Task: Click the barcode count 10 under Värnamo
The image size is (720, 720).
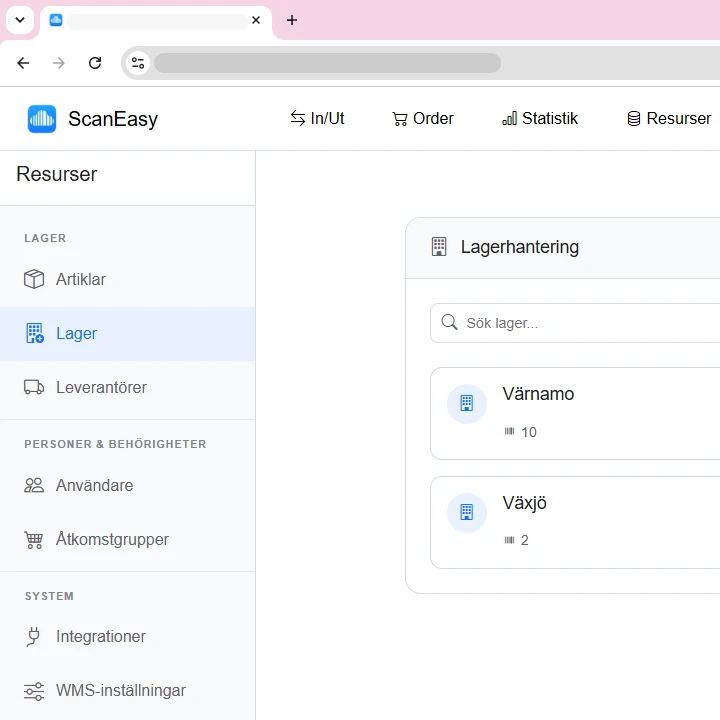Action: coord(521,432)
